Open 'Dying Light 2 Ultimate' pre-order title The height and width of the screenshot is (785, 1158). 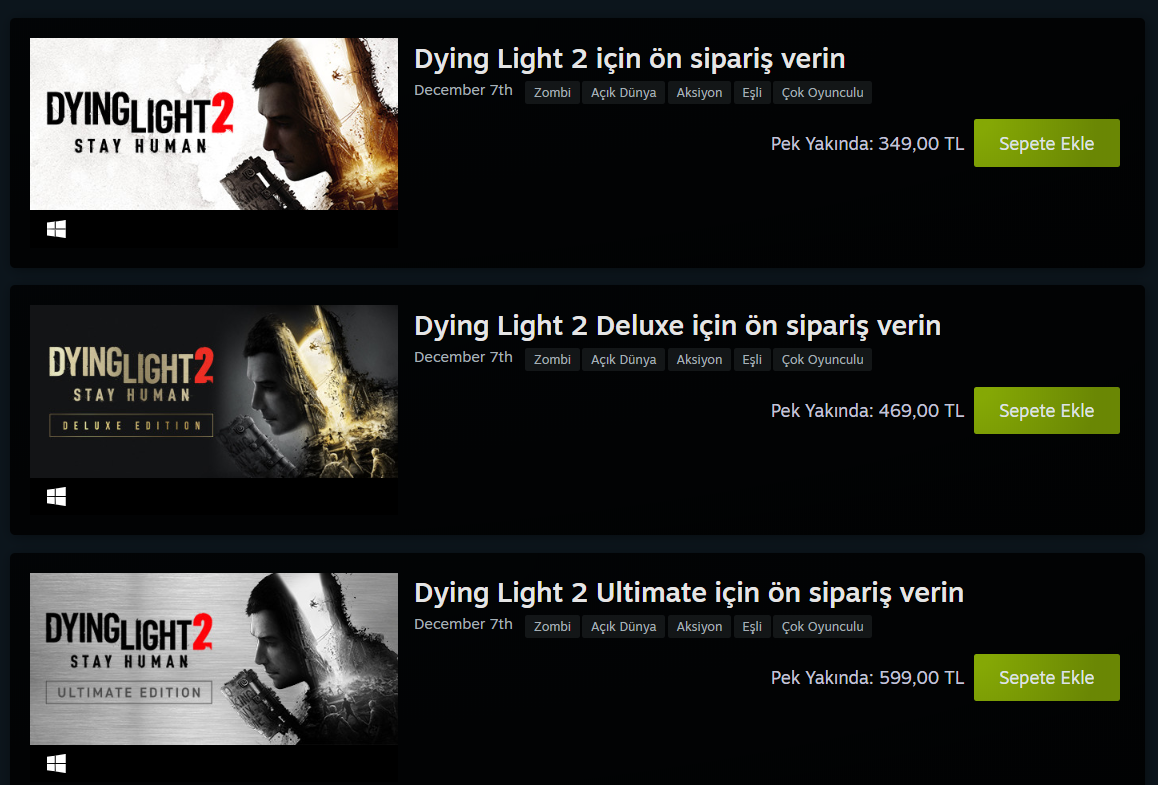[x=689, y=593]
